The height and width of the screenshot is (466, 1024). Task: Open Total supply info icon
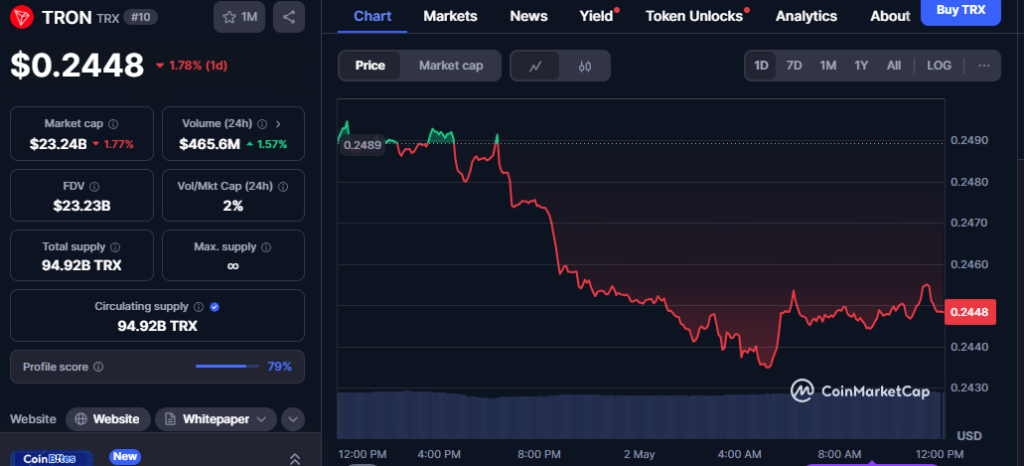click(x=116, y=247)
